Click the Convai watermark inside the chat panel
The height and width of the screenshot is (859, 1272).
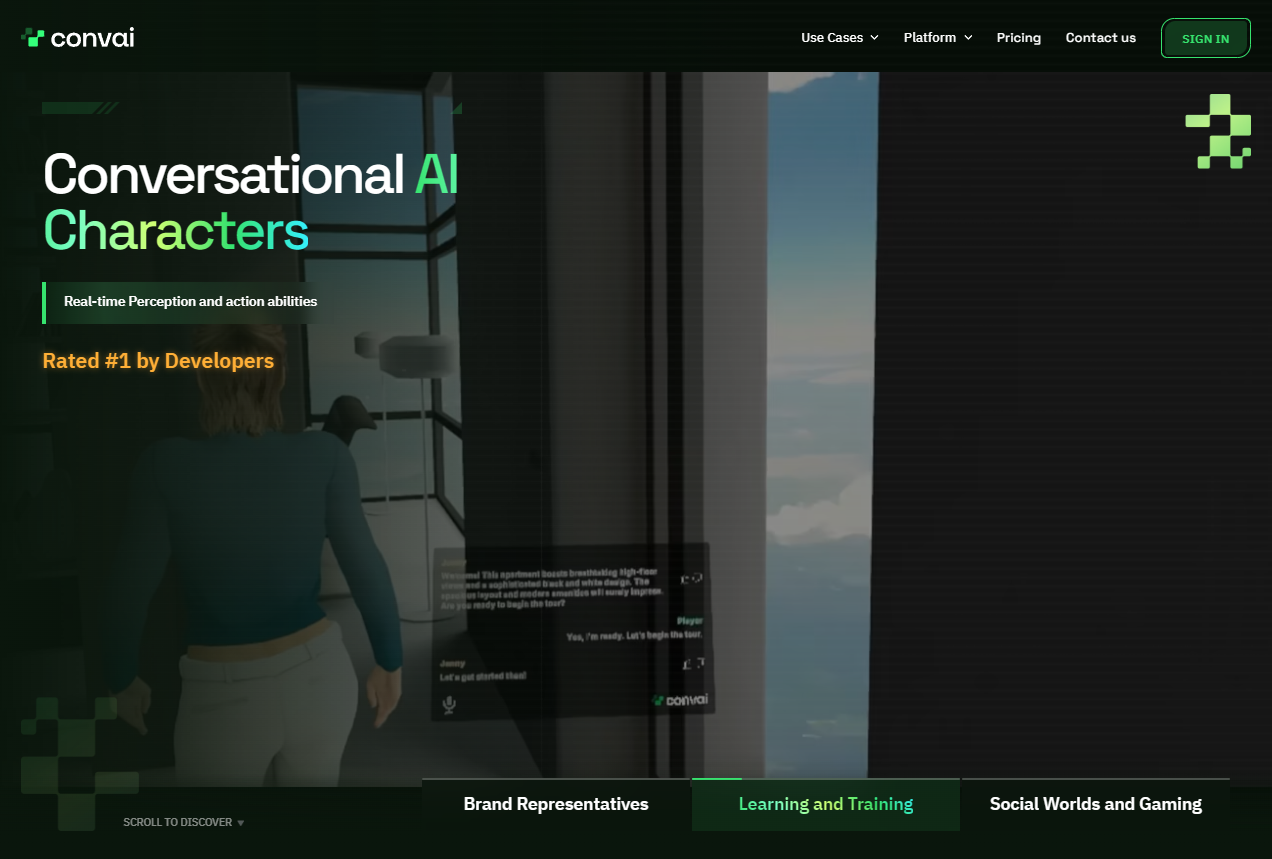pos(680,700)
